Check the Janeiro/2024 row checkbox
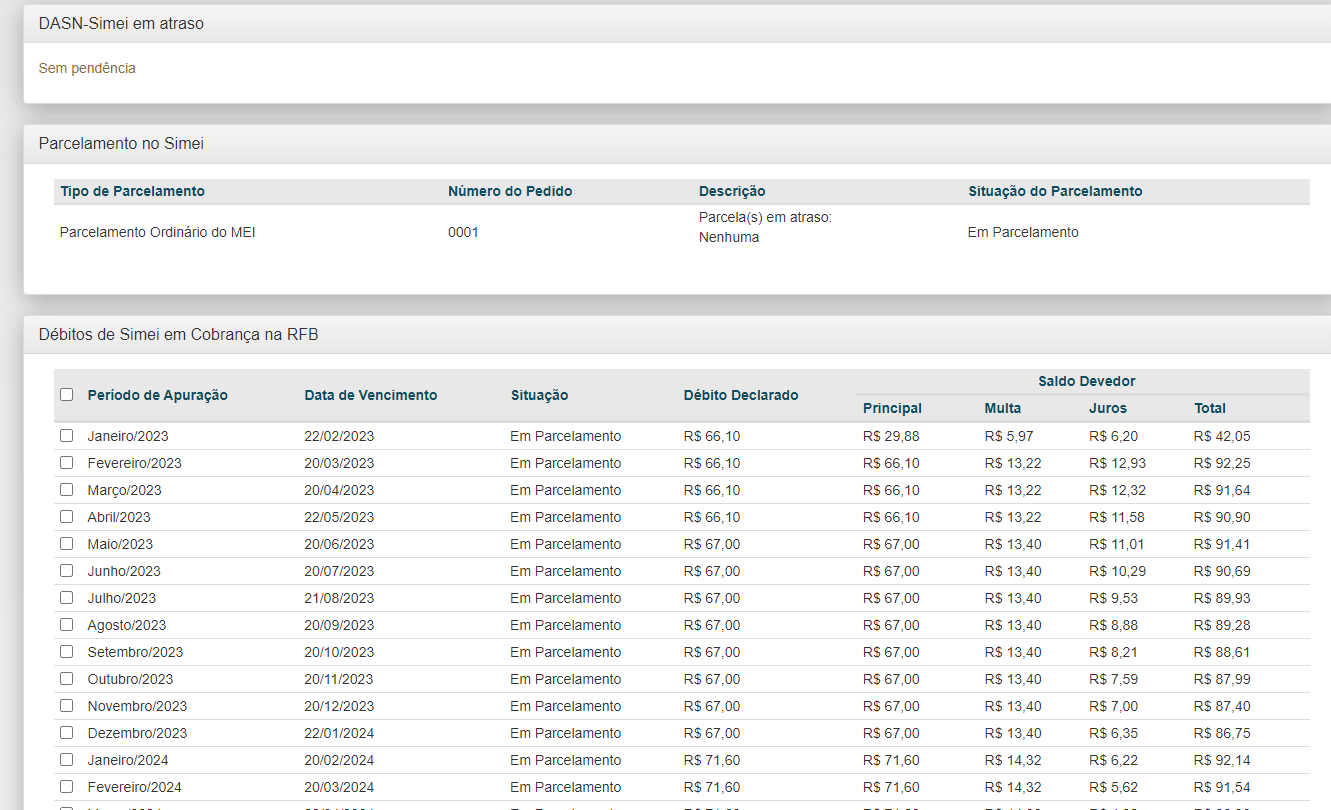This screenshot has height=810, width=1331. tap(66, 760)
